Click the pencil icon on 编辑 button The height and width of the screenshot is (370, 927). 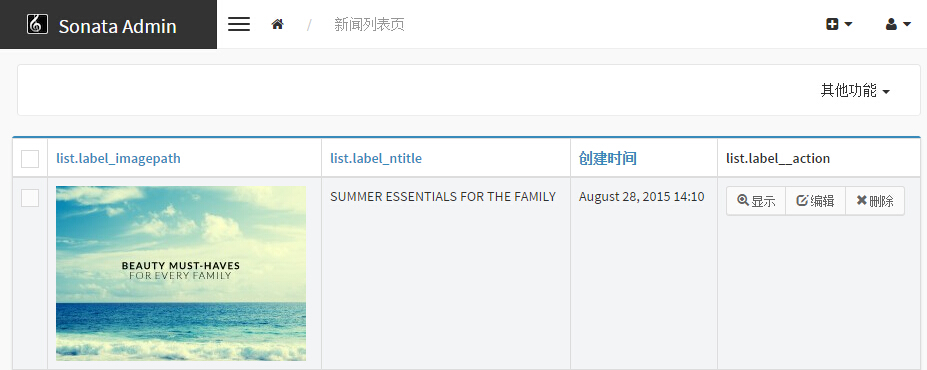tap(802, 200)
